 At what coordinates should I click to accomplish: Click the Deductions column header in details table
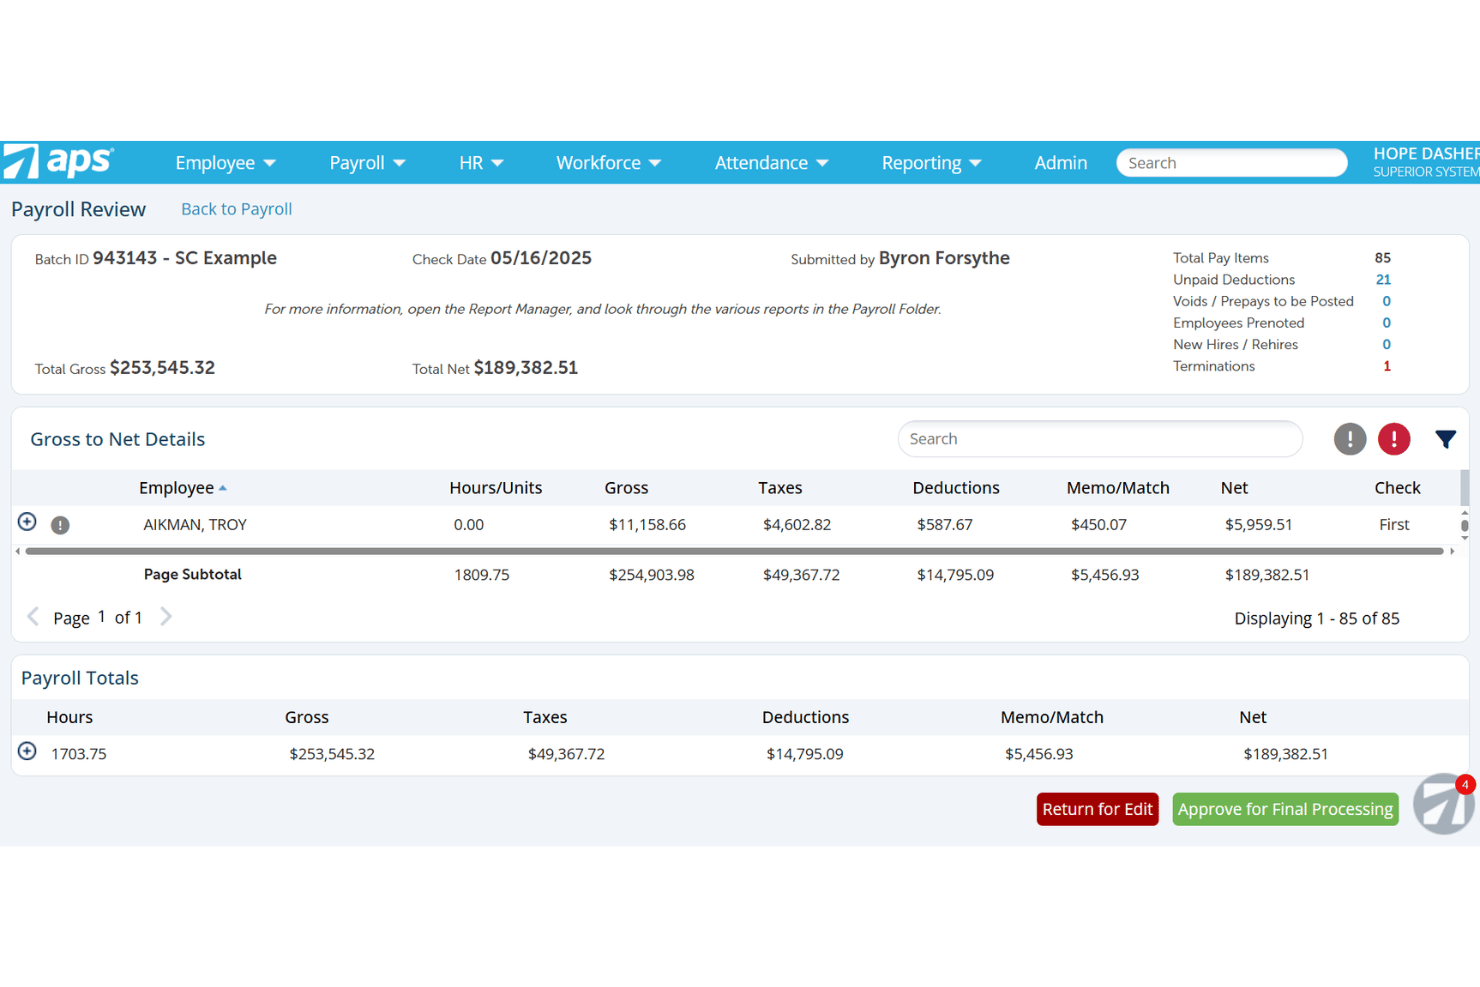(x=956, y=488)
